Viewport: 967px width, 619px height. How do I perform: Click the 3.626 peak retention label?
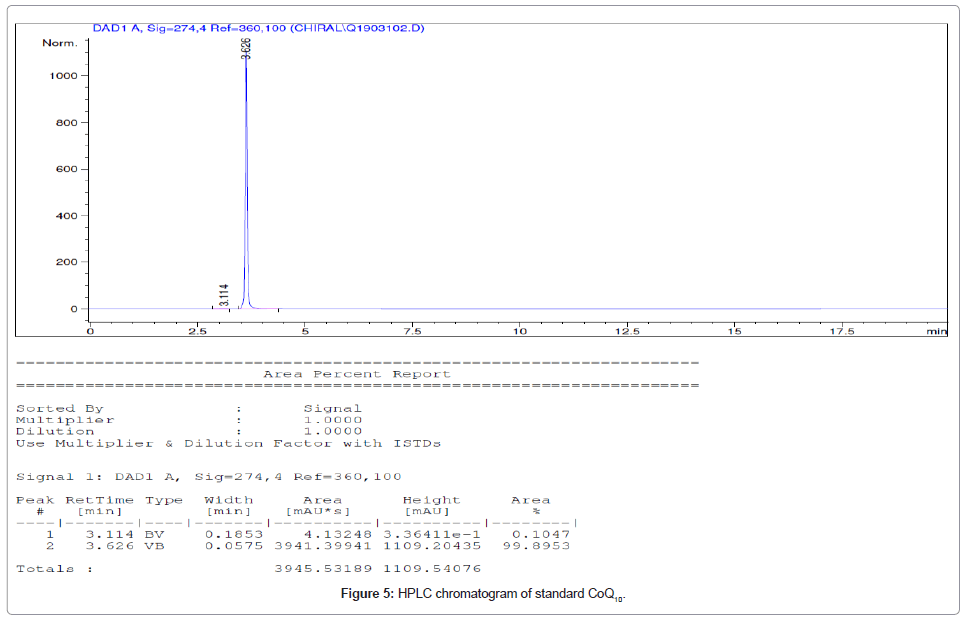click(246, 47)
